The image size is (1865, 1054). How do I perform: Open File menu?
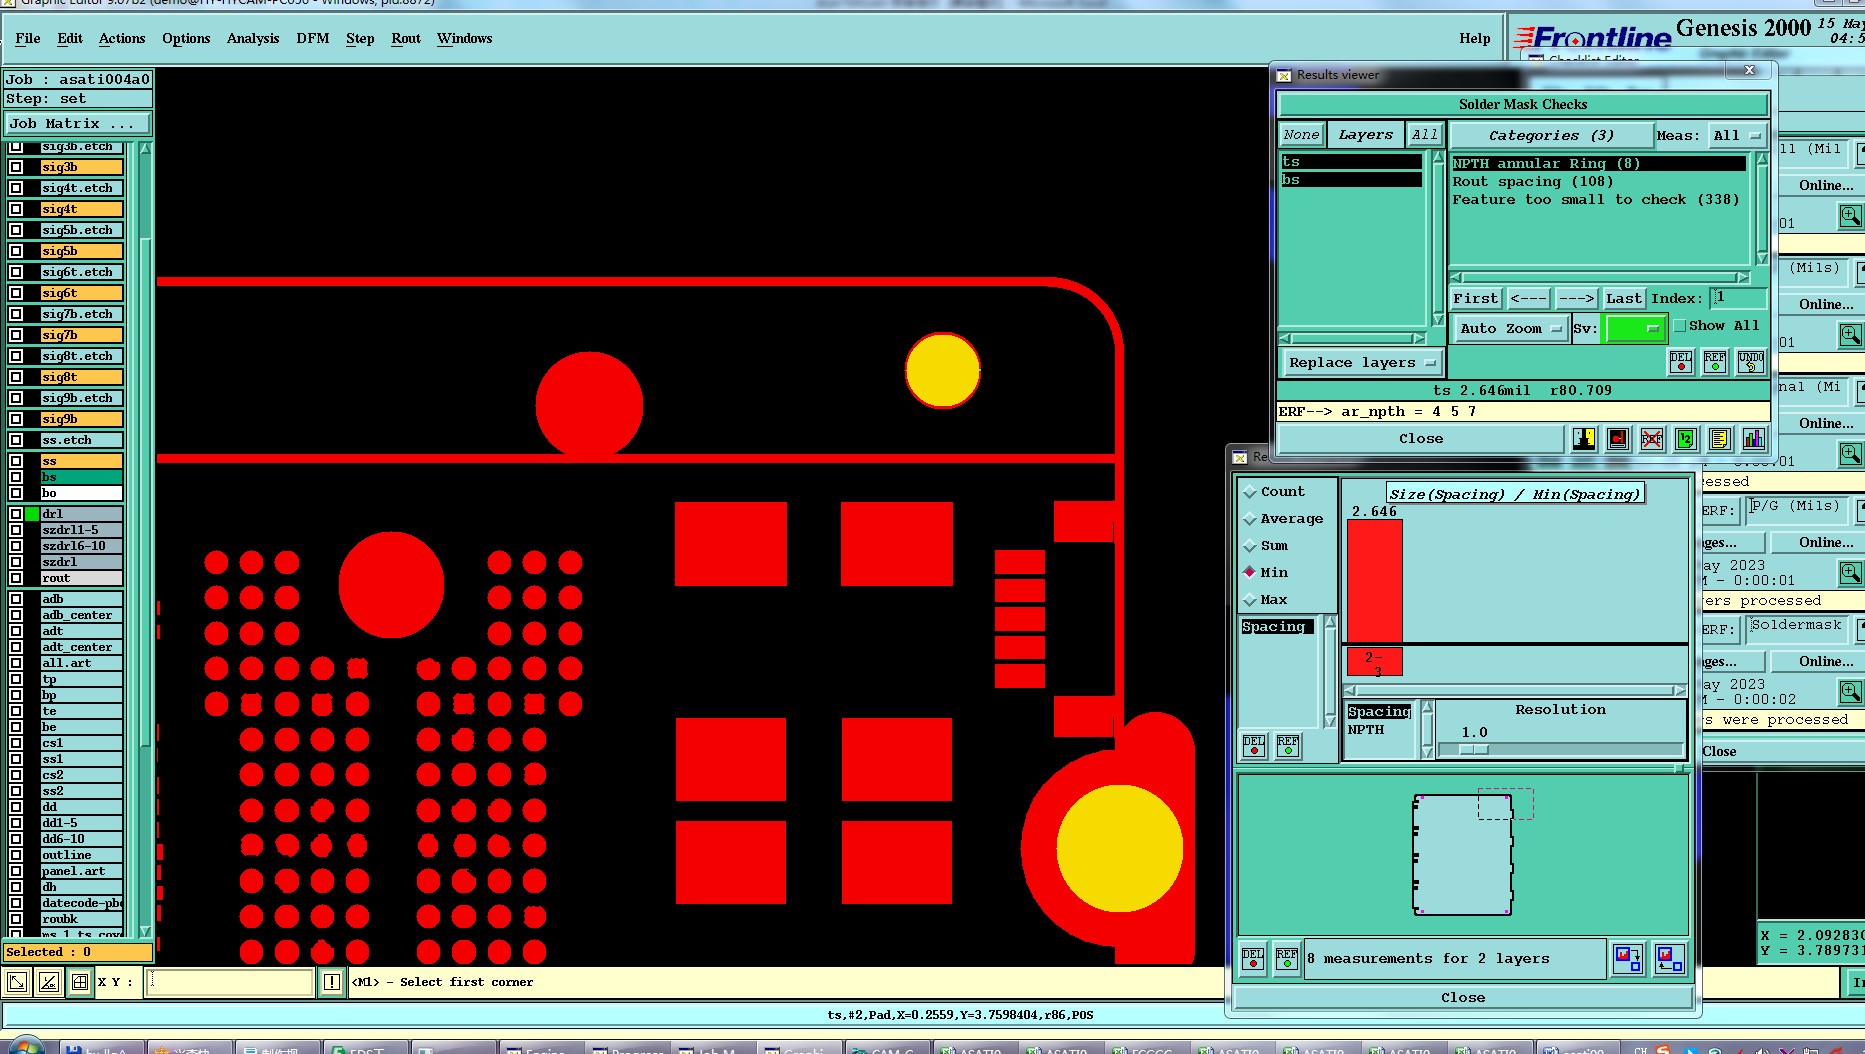pos(28,39)
